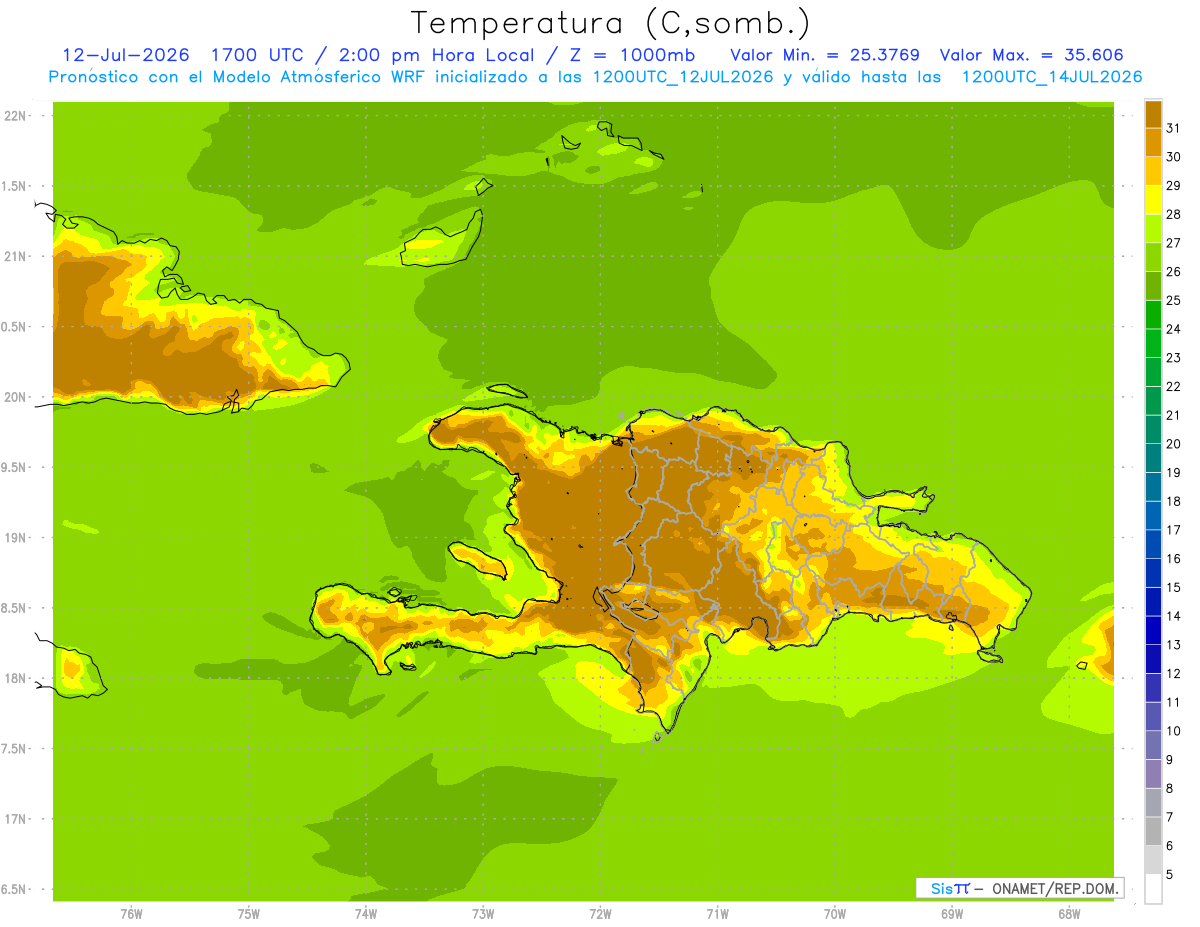
Task: Click the 'Temperatura (C,somb.)' title
Action: pyautogui.click(x=610, y=24)
